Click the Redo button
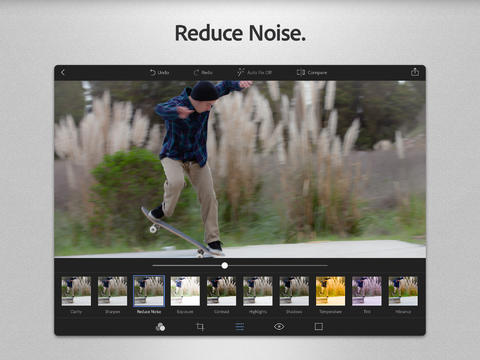This screenshot has width=480, height=360. coord(203,72)
